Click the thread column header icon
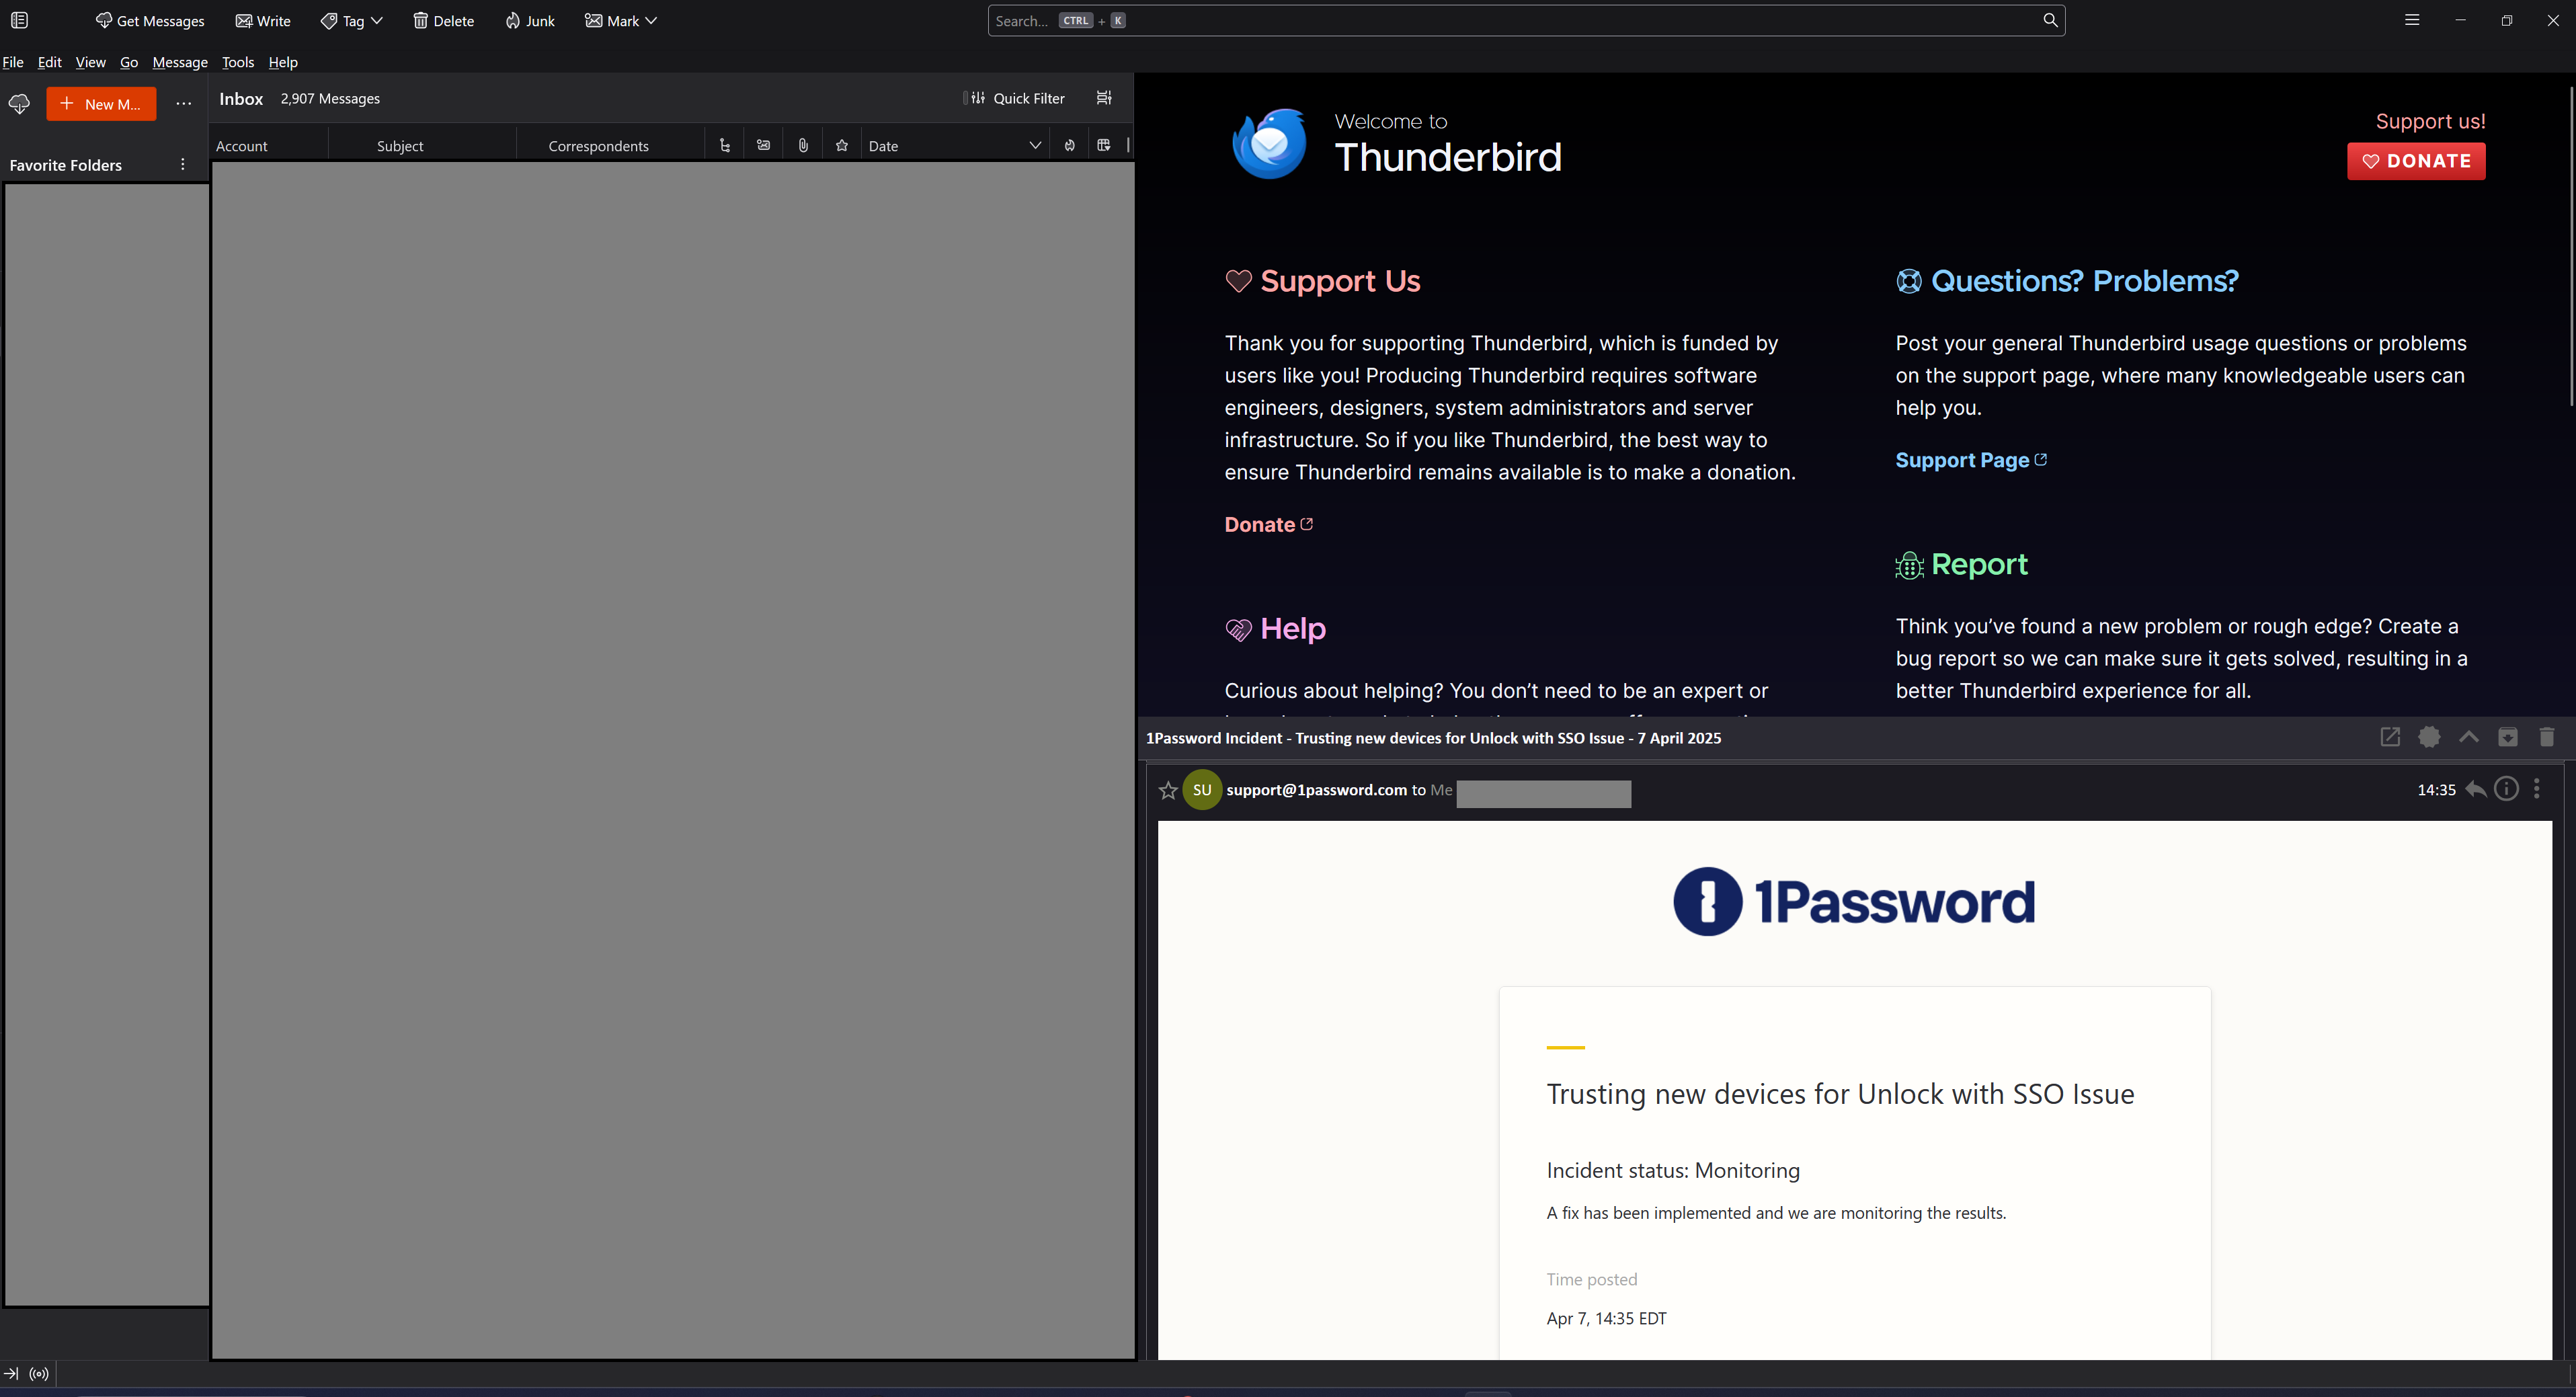This screenshot has height=1397, width=2576. 725,146
